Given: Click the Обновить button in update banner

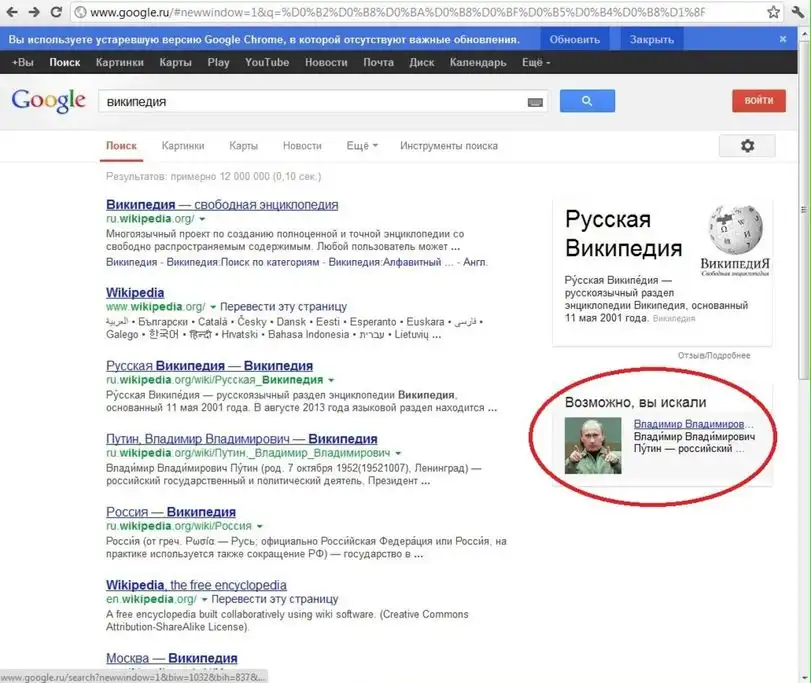Looking at the screenshot, I should click(575, 39).
